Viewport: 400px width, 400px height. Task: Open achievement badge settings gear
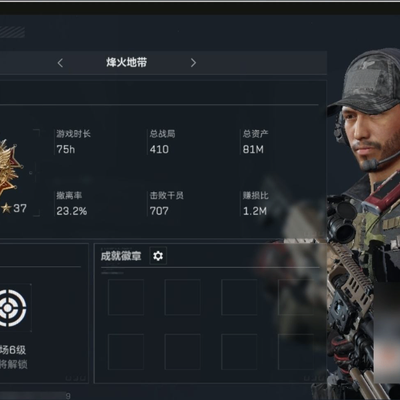click(x=158, y=256)
